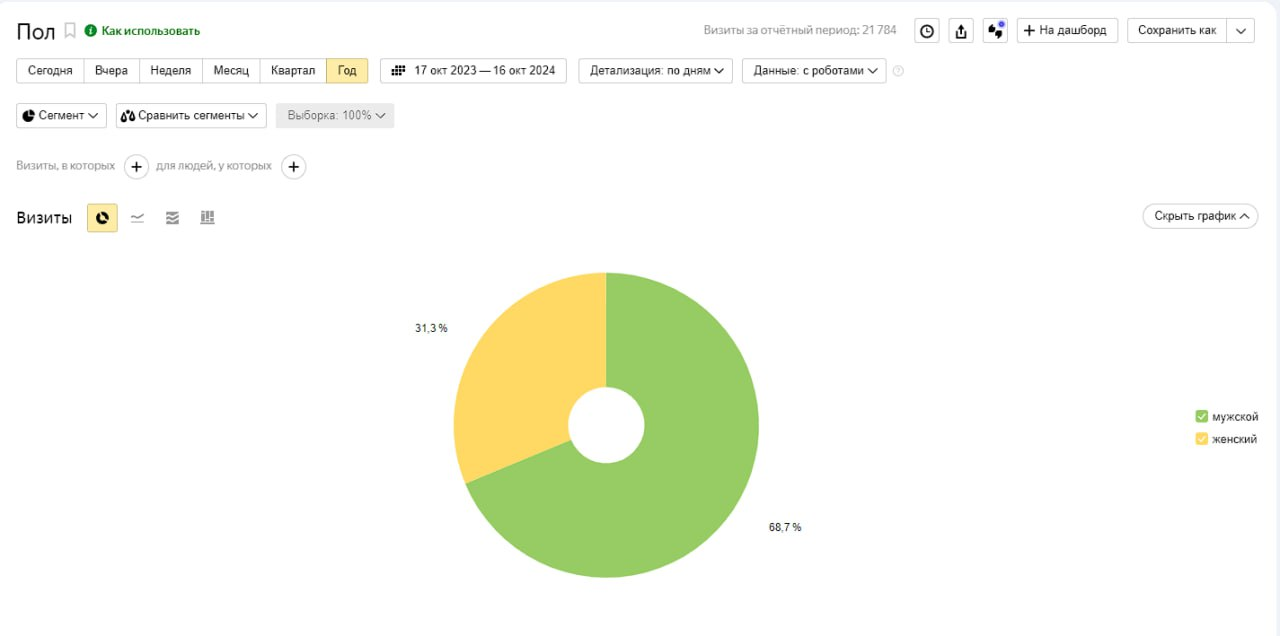Expand the arrow next to Сохранить как
The height and width of the screenshot is (636, 1280).
click(1241, 31)
